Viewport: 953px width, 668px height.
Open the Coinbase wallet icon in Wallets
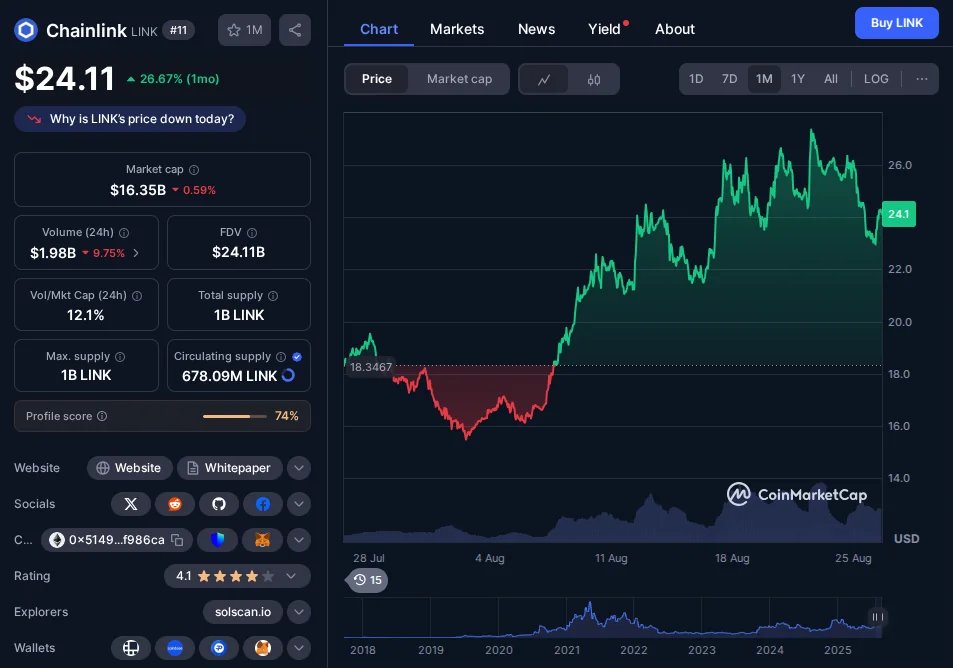pos(175,648)
